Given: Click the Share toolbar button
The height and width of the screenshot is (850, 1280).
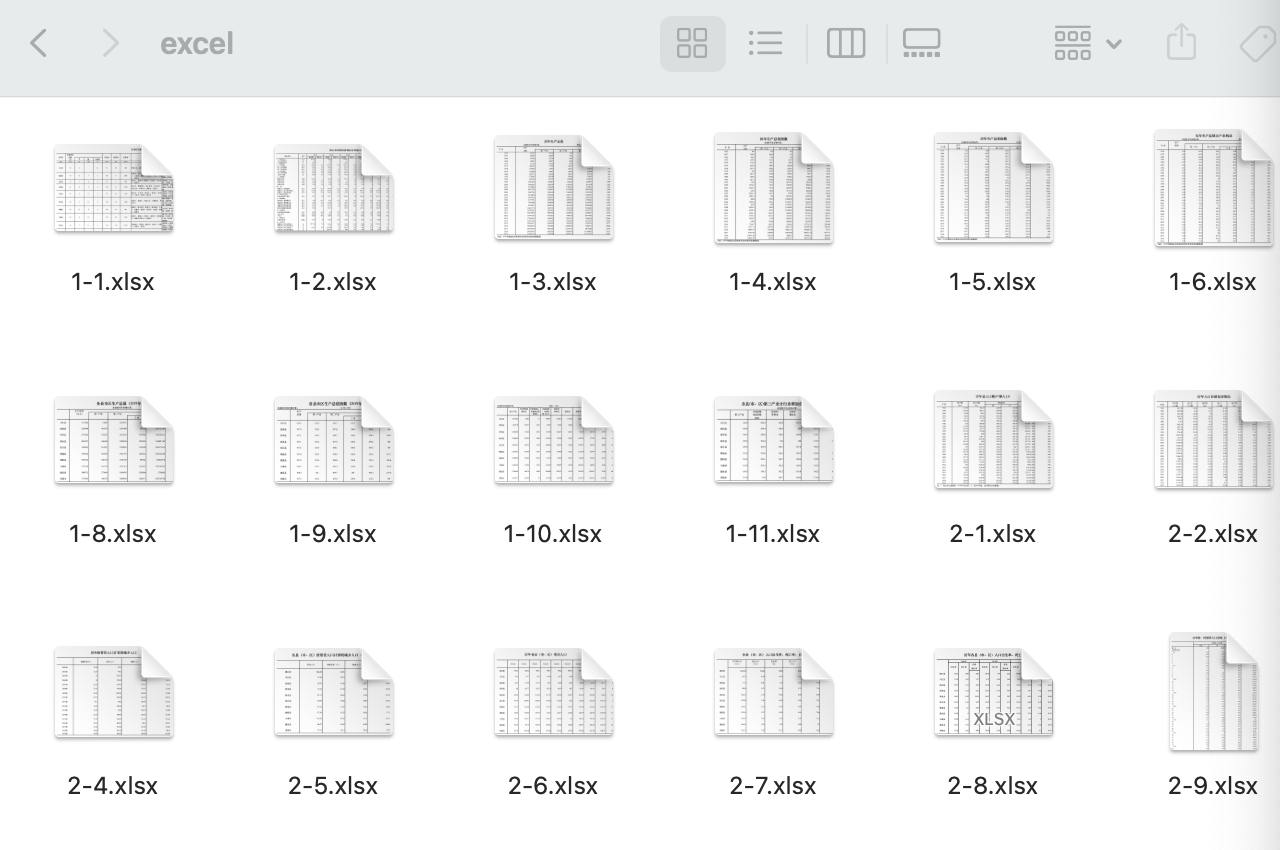Looking at the screenshot, I should pos(1181,43).
